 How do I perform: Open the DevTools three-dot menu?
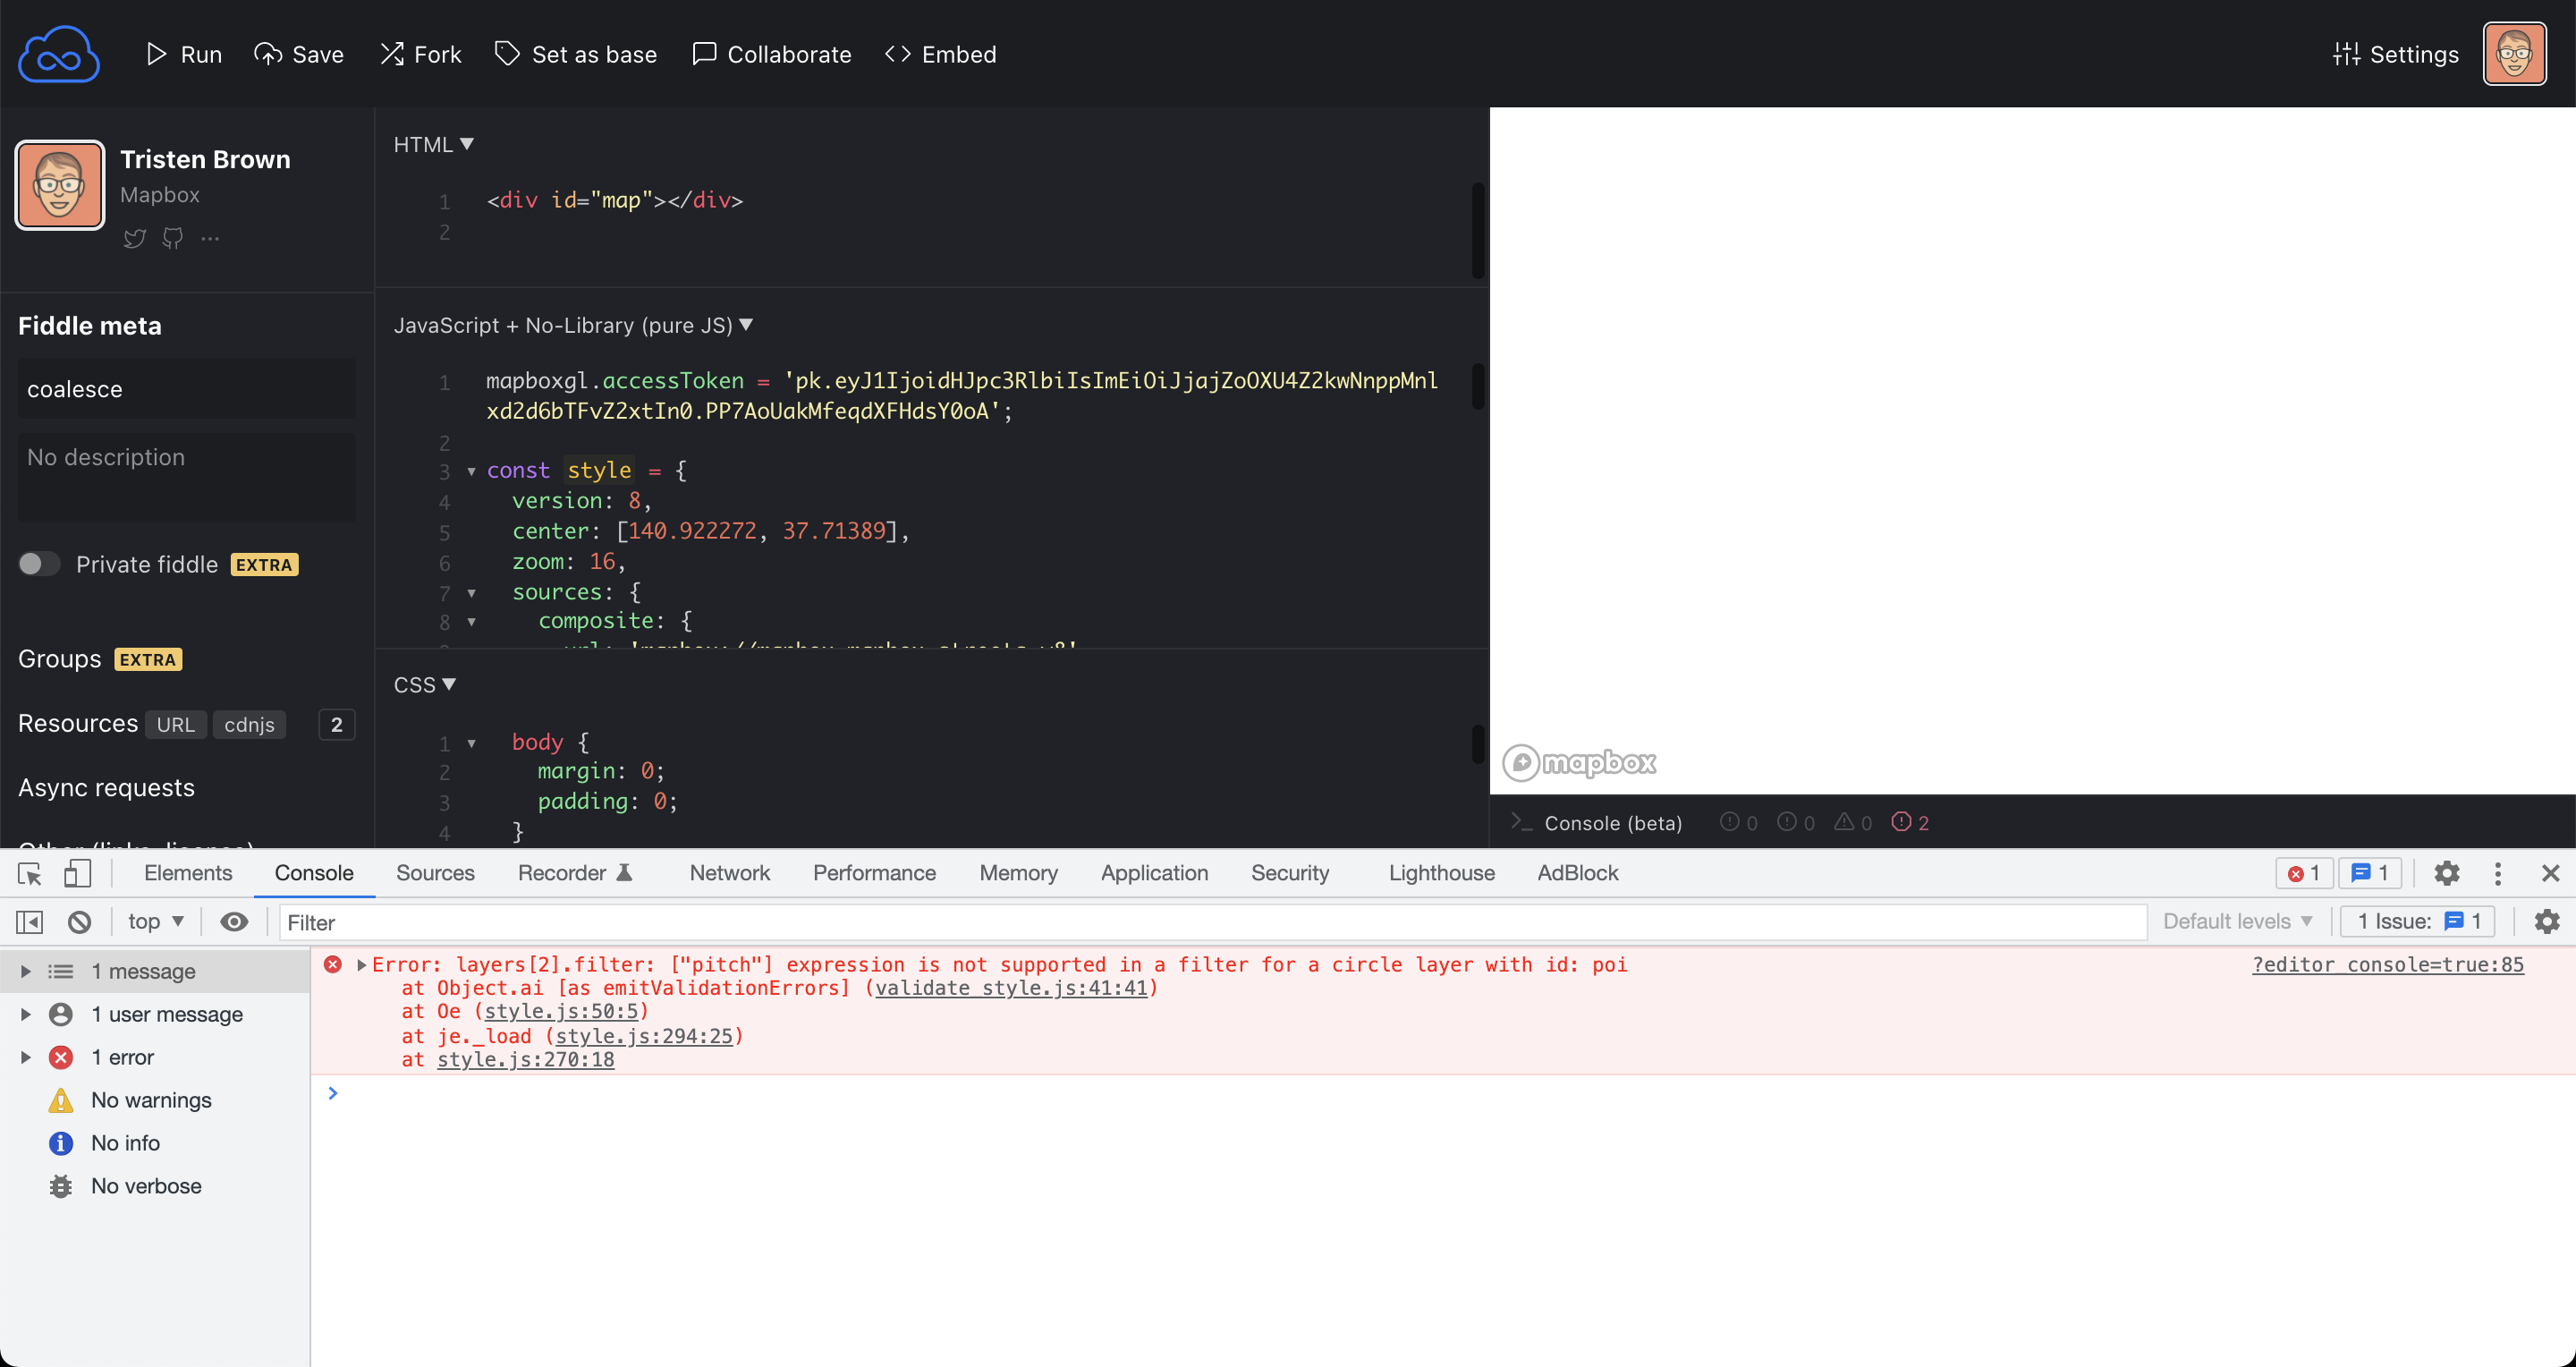coord(2497,873)
